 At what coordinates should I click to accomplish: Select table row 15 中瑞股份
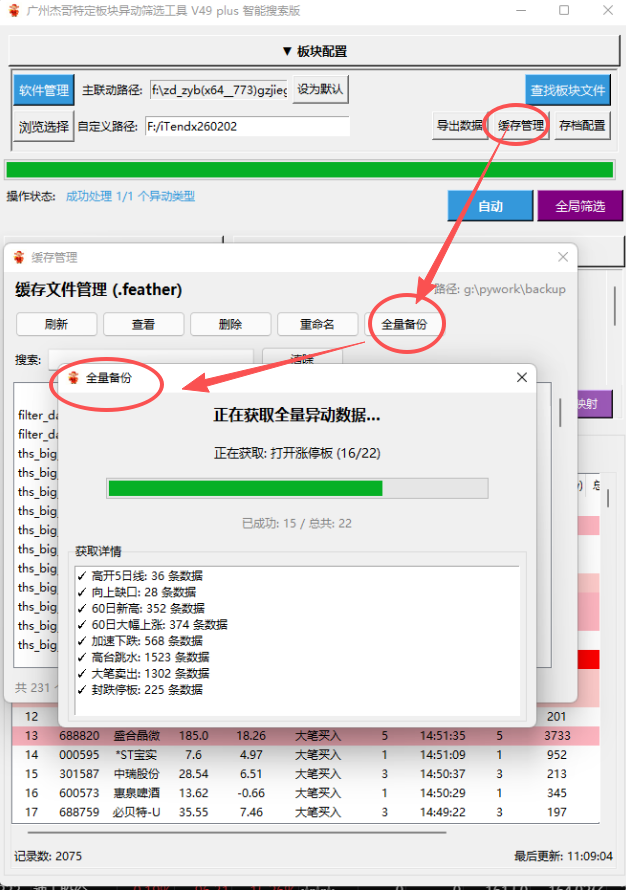pyautogui.click(x=306, y=774)
